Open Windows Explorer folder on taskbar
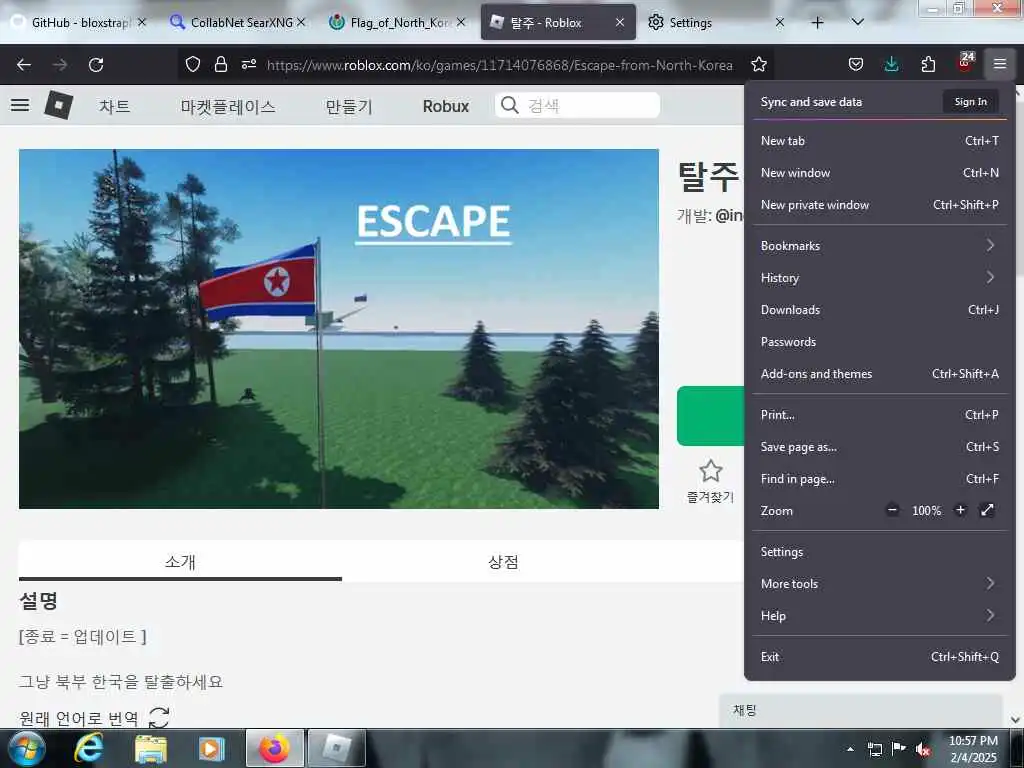The width and height of the screenshot is (1024, 768). click(150, 749)
